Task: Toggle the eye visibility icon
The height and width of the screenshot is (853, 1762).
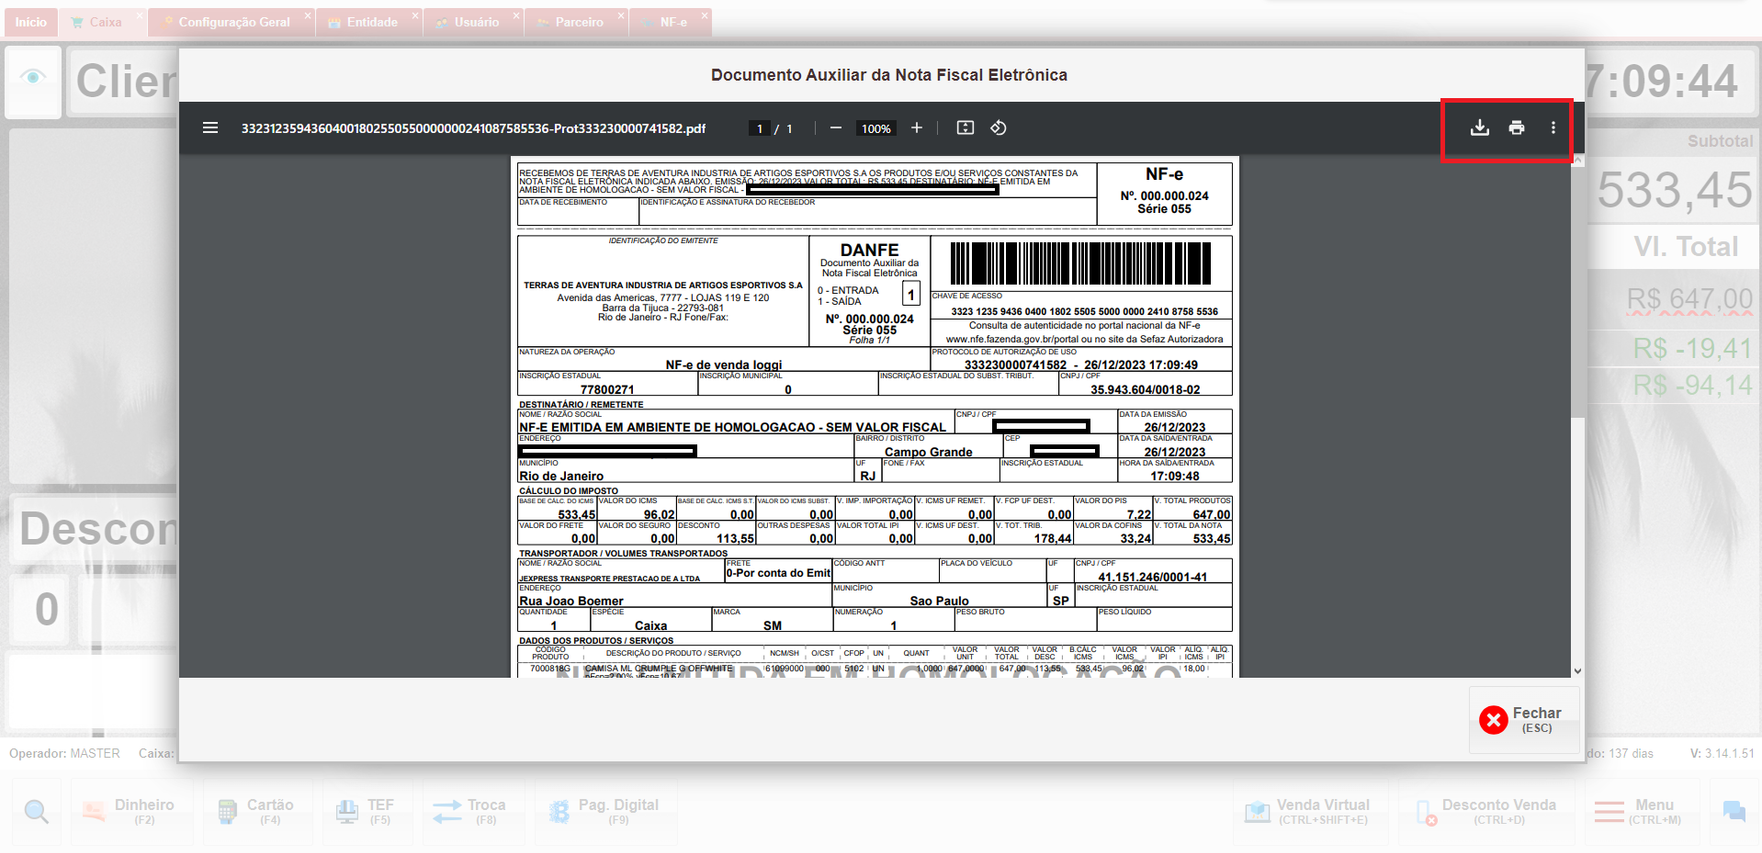Action: pyautogui.click(x=33, y=78)
